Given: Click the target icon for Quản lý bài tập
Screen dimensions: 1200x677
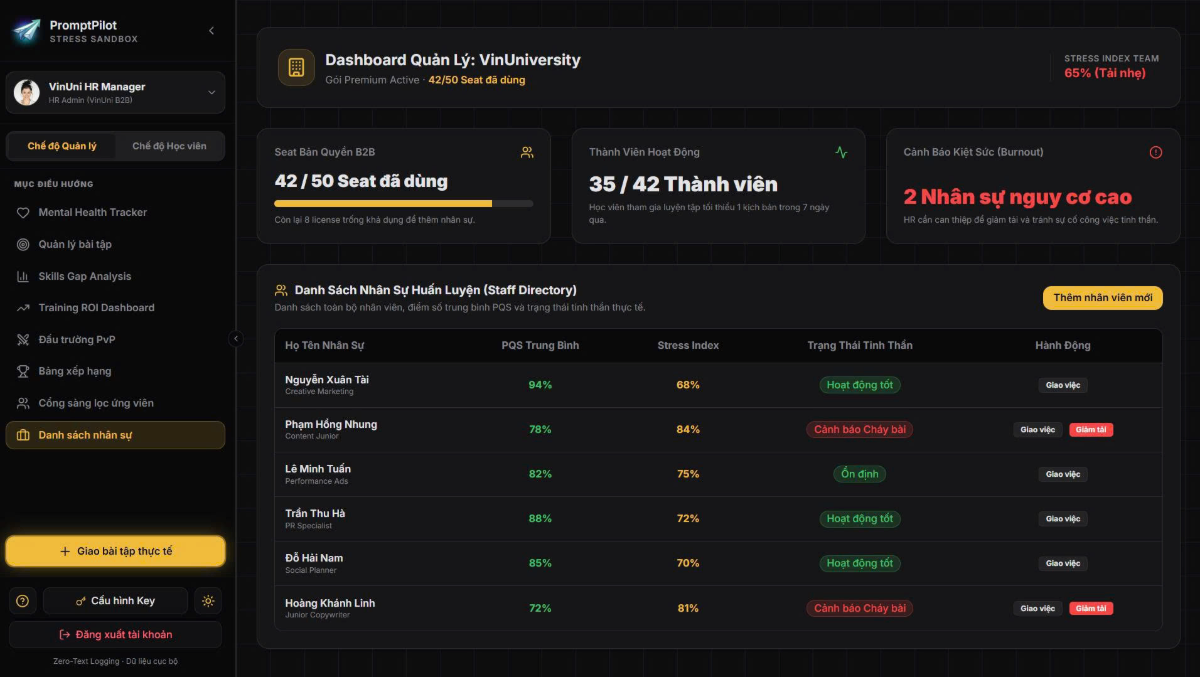Looking at the screenshot, I should [23, 244].
